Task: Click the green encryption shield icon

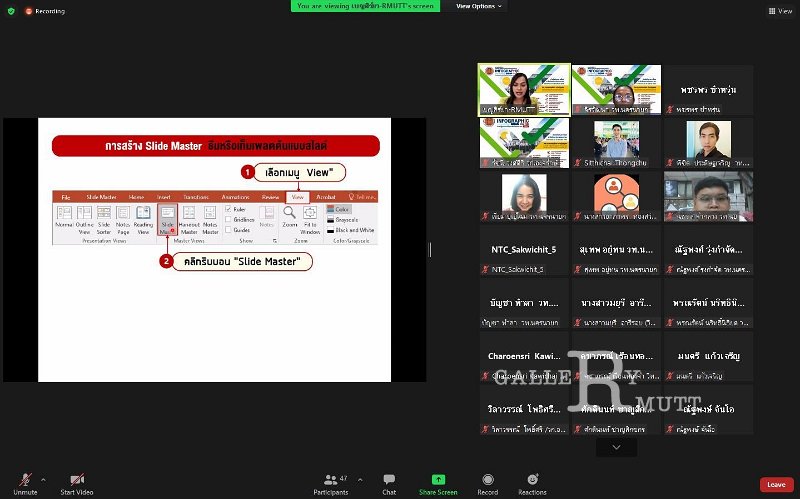Action: click(x=11, y=11)
